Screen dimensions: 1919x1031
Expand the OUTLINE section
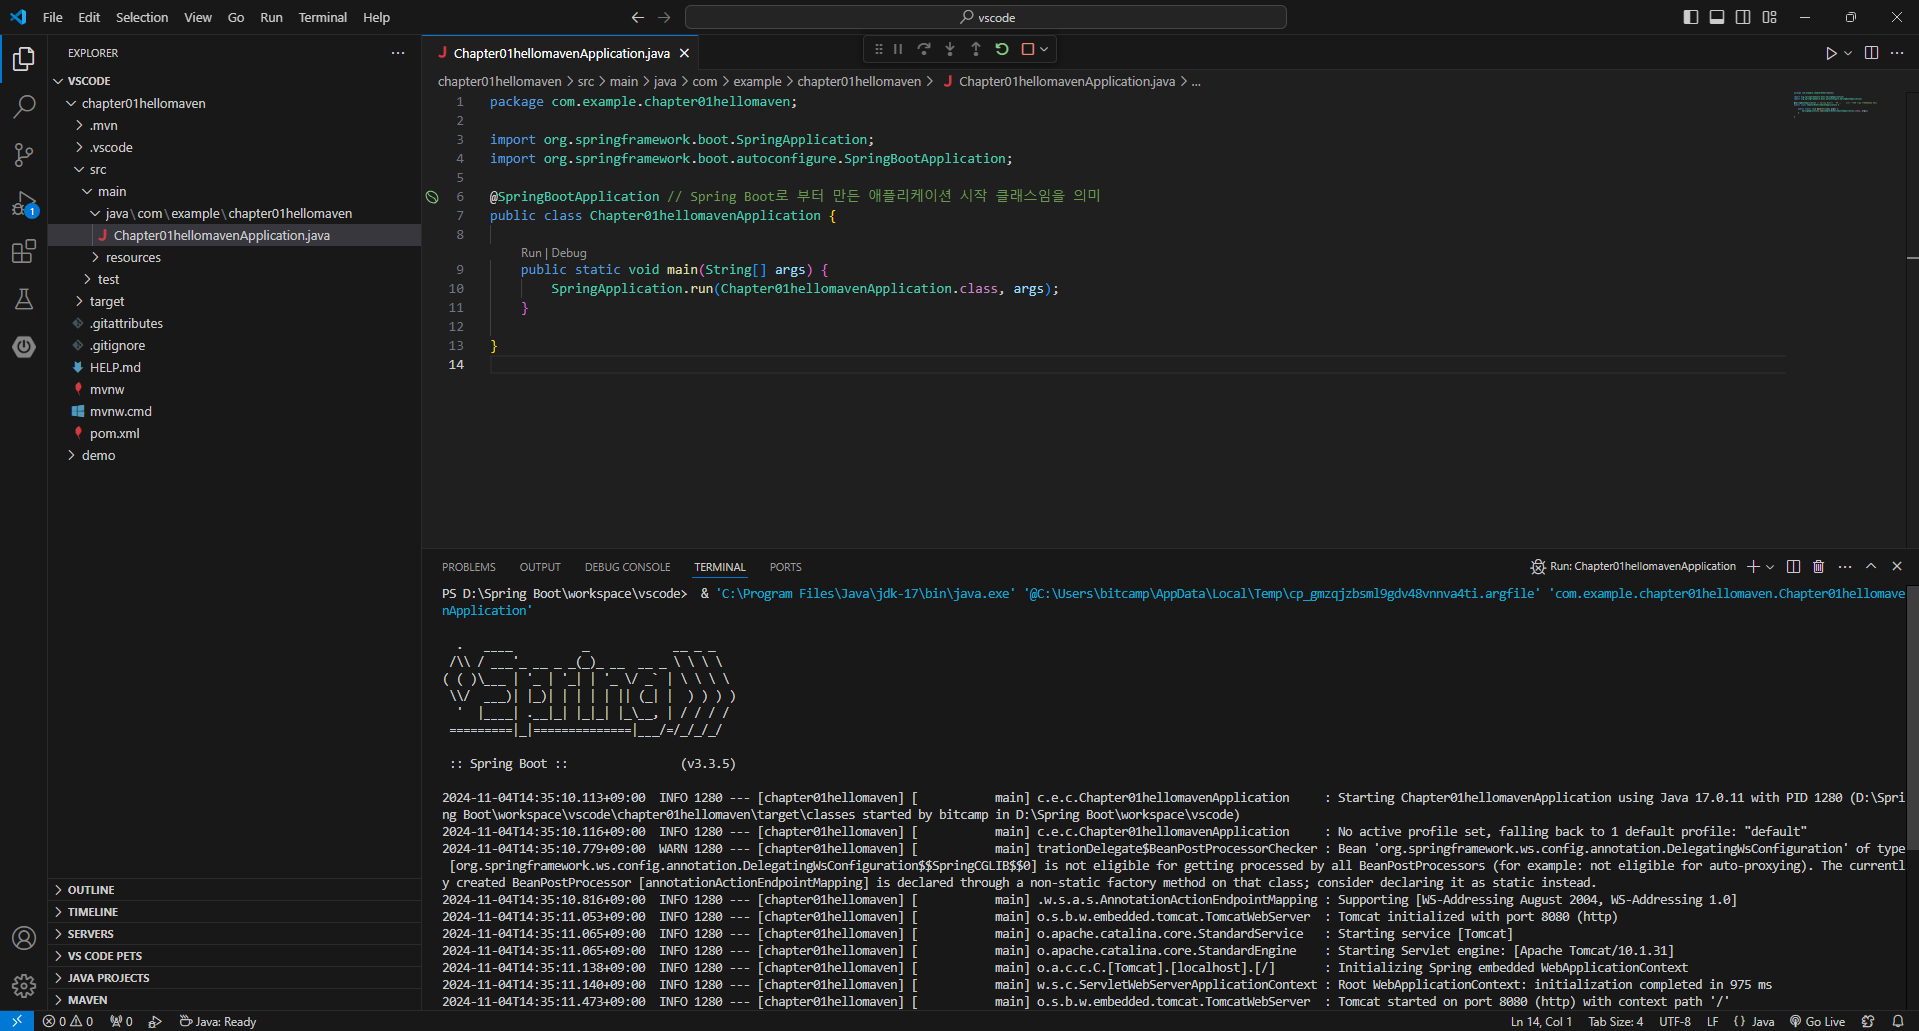(234, 890)
